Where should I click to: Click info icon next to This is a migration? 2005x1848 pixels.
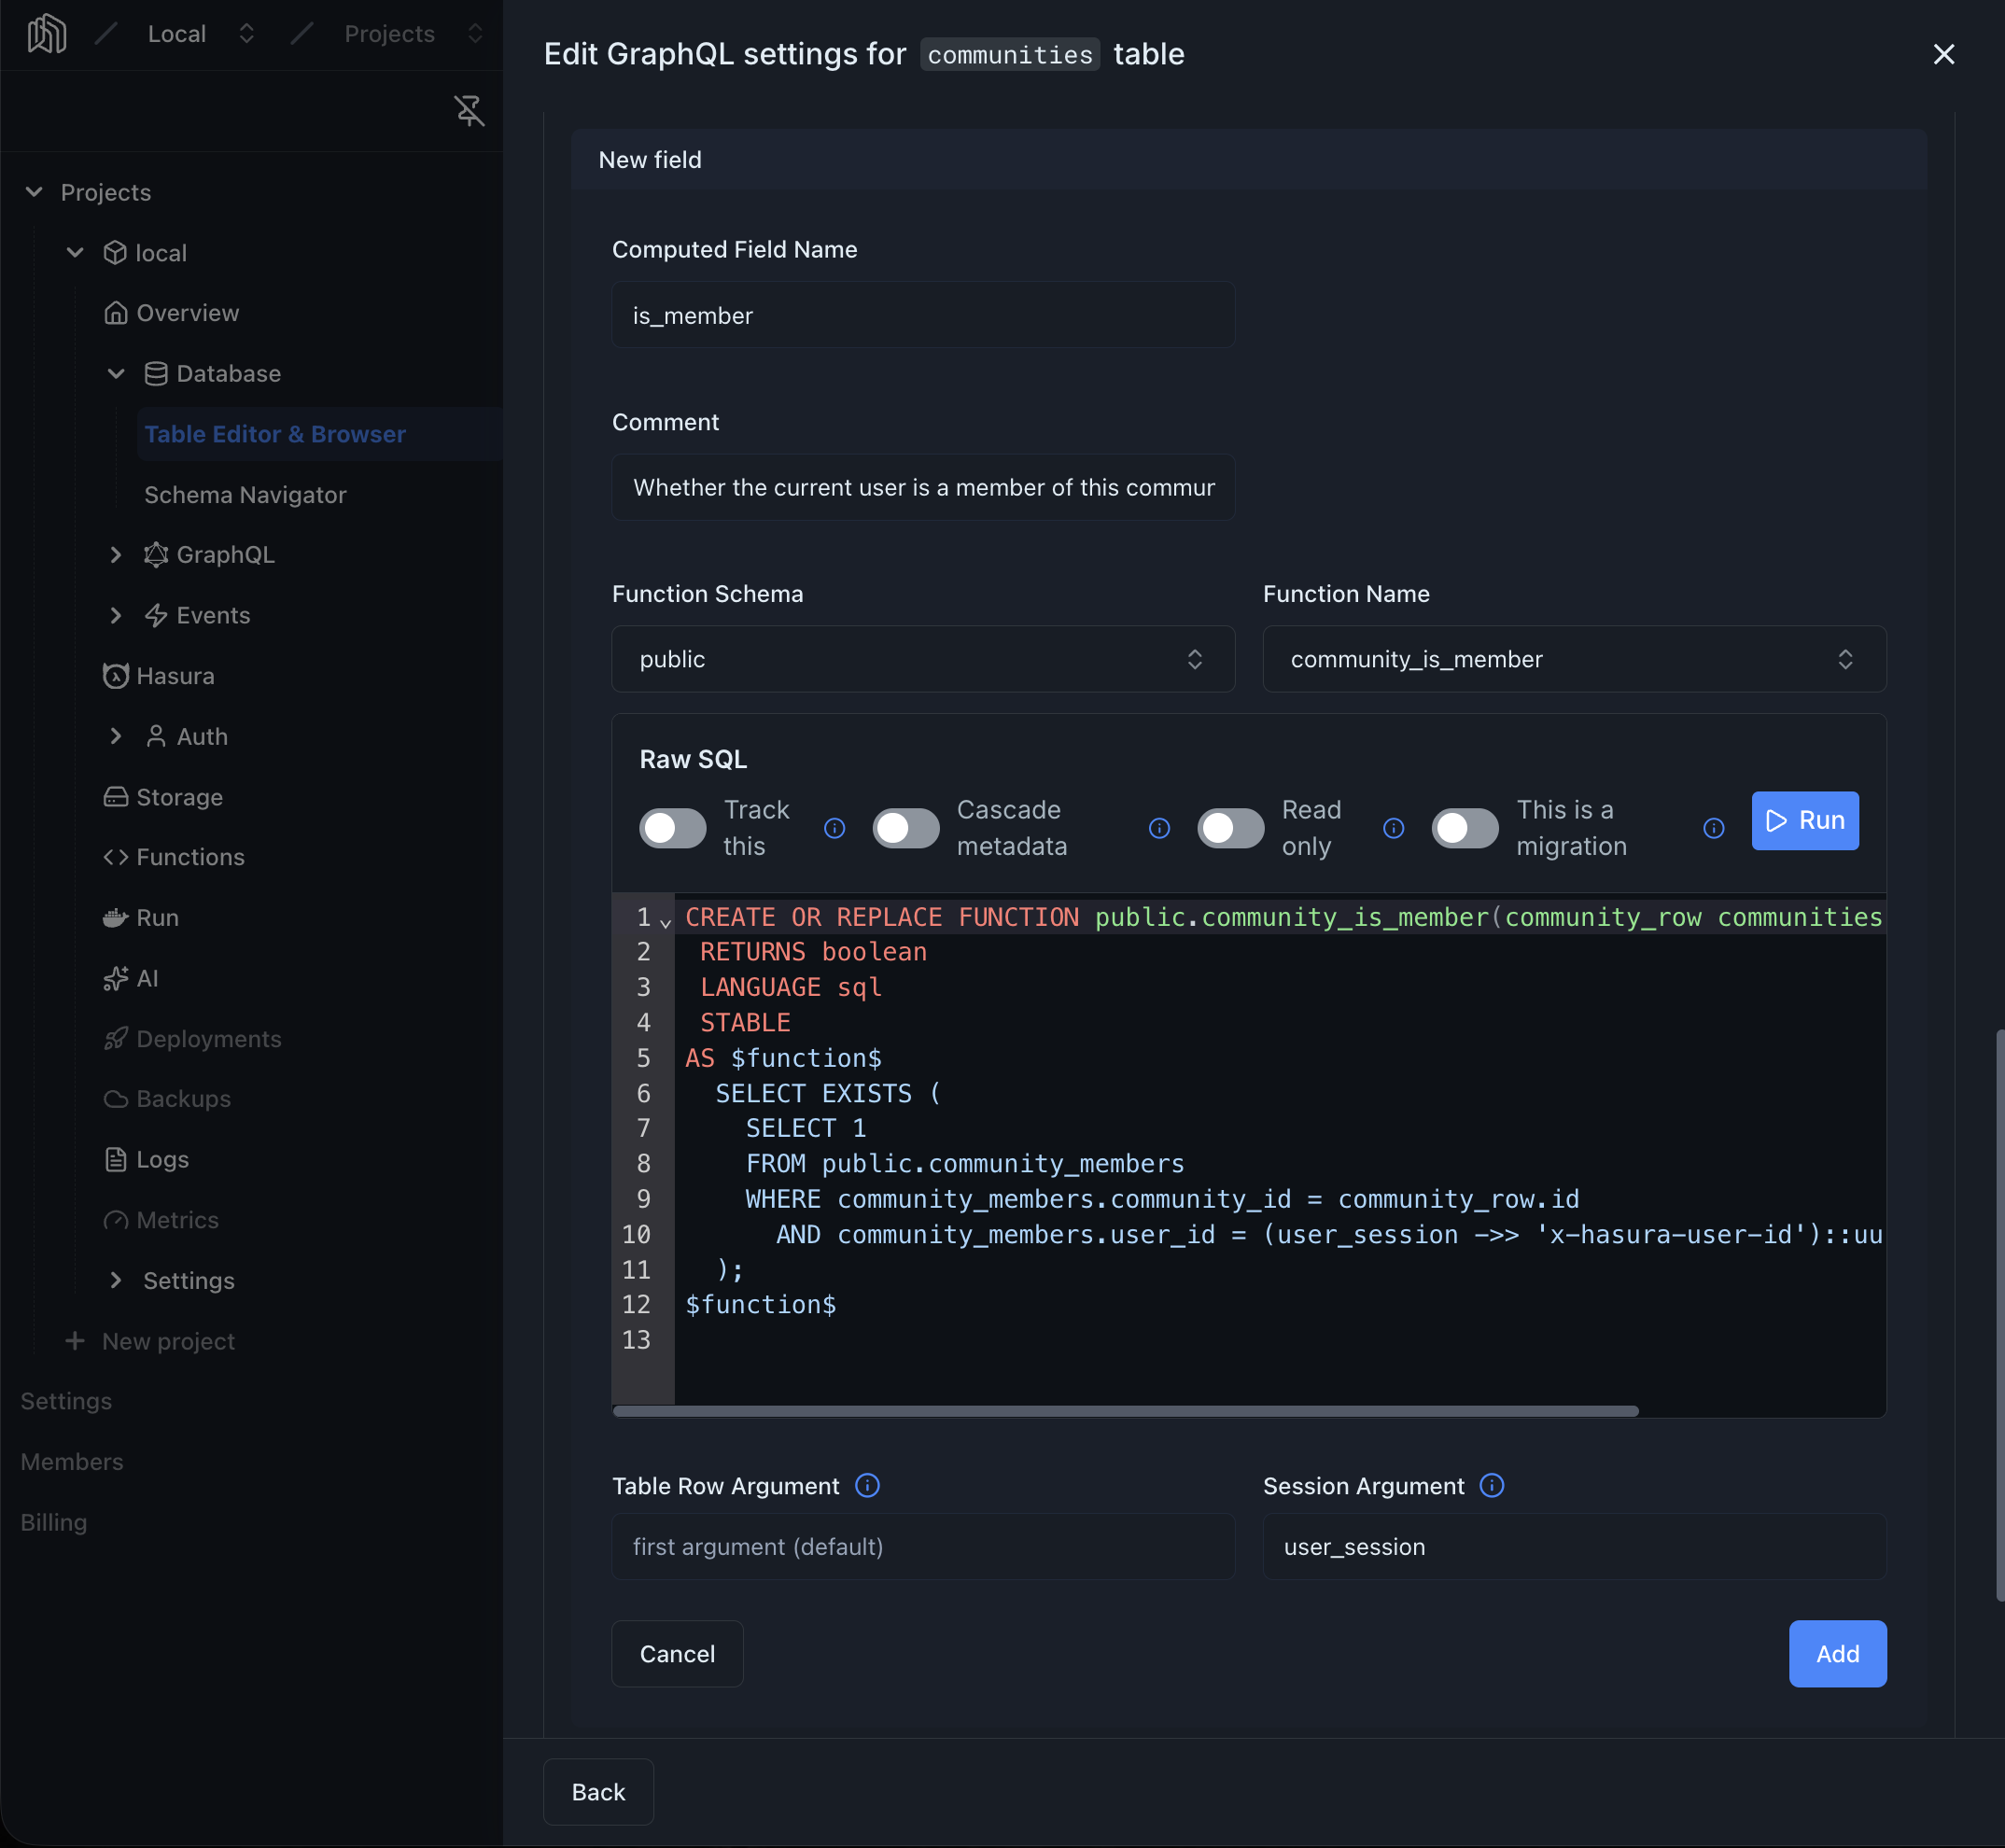pyautogui.click(x=1714, y=828)
